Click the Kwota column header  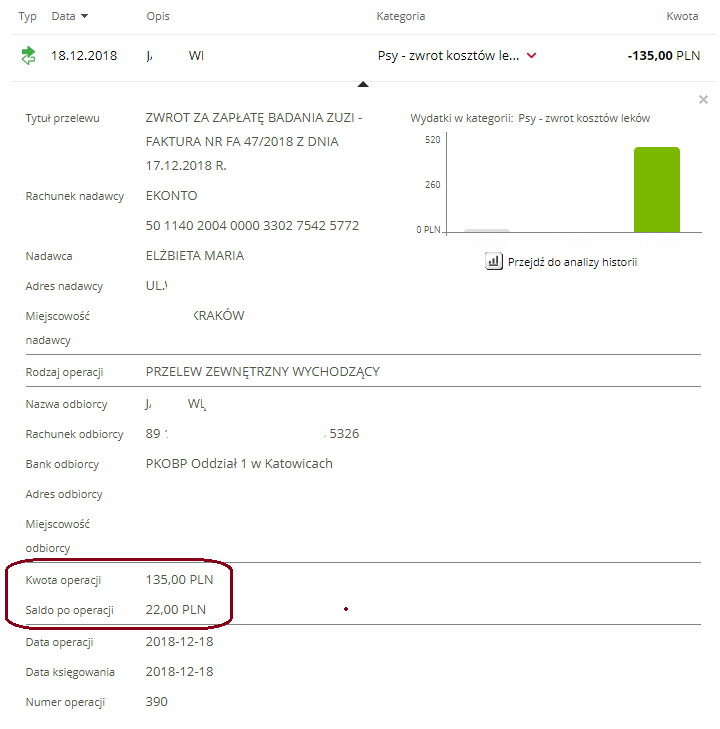pos(682,16)
